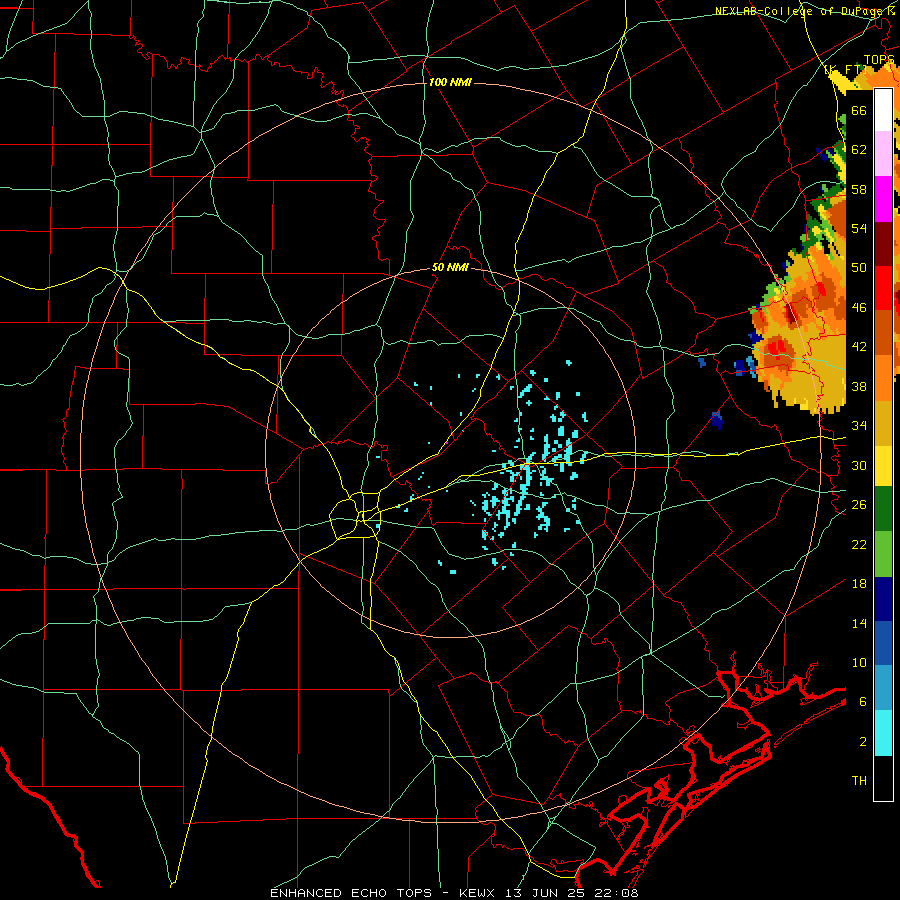The width and height of the screenshot is (900, 900).
Task: Click legend value 54
Action: [x=859, y=228]
